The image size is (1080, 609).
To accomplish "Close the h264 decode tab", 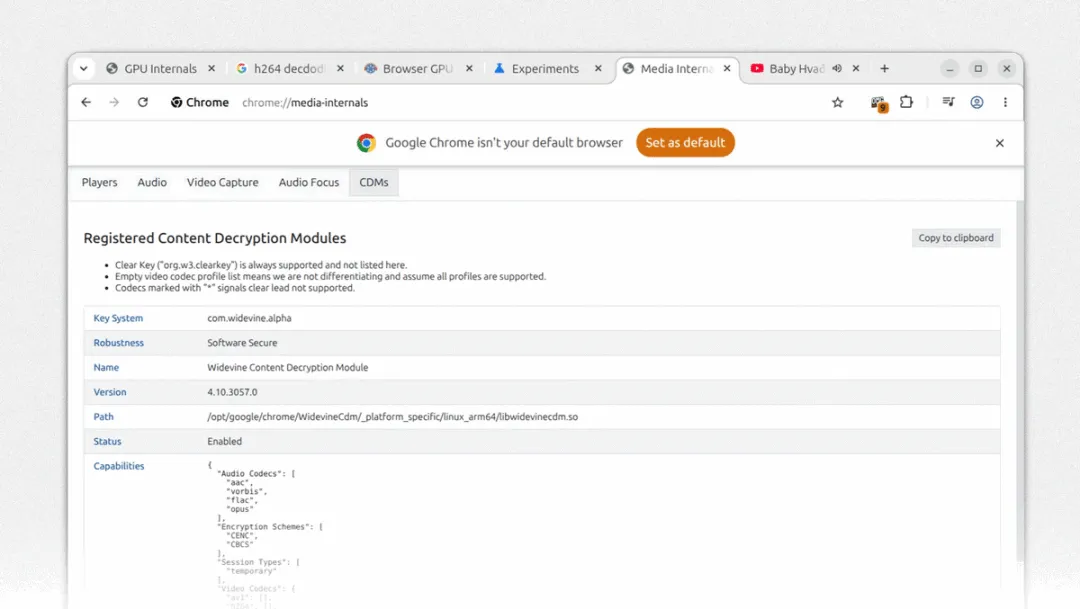I will click(340, 69).
